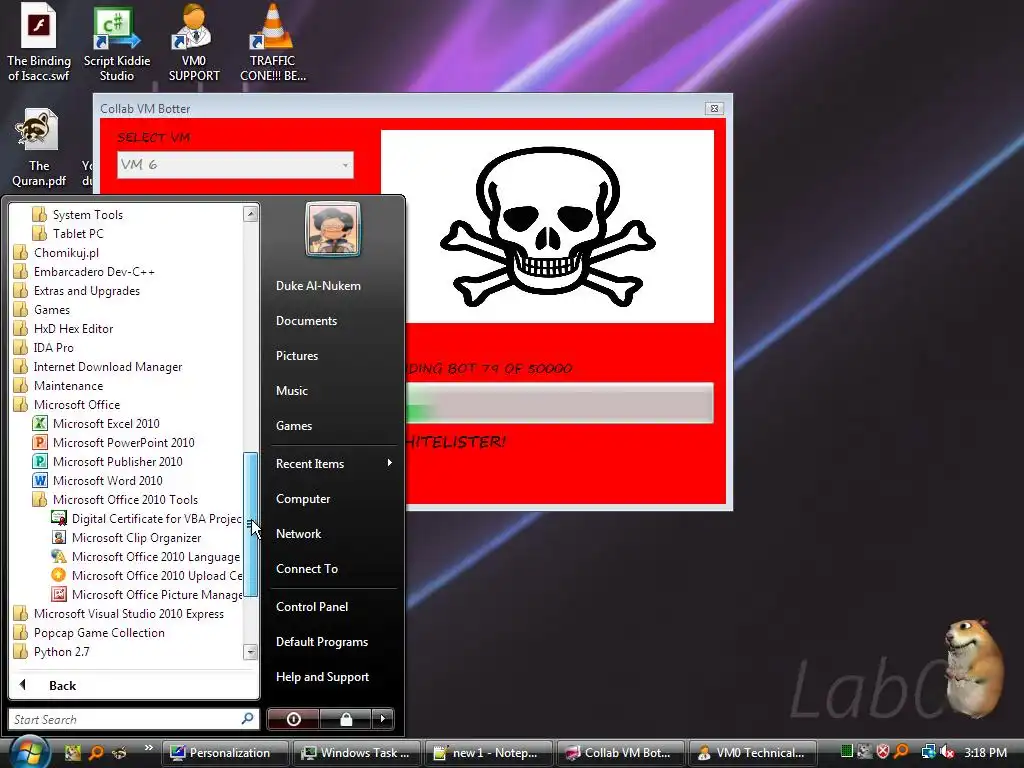Click Back to return to main Start menu

click(x=134, y=686)
